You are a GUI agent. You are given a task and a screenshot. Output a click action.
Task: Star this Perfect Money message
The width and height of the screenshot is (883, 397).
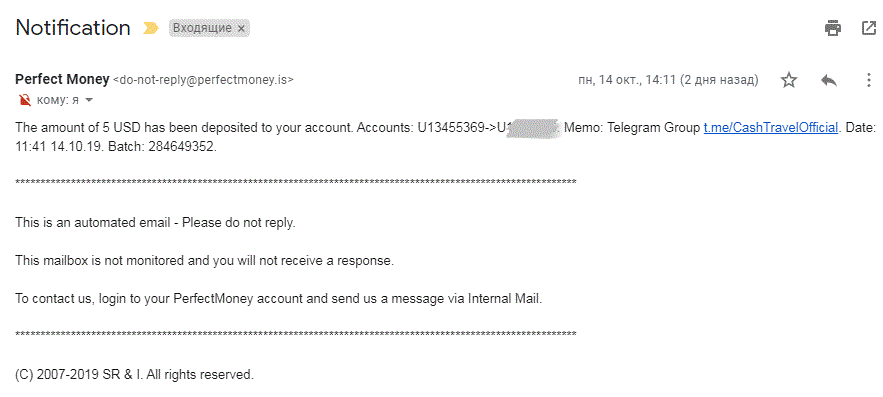point(789,80)
